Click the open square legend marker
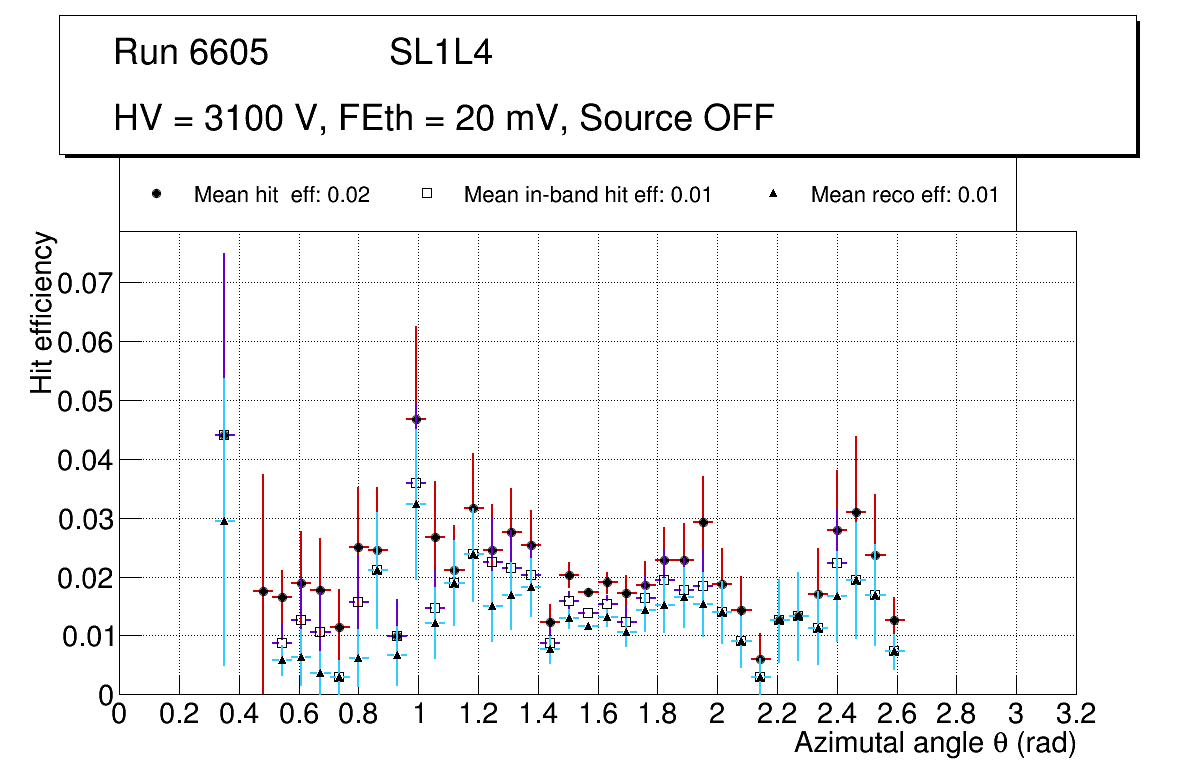Image resolution: width=1196 pixels, height=772 pixels. (x=427, y=195)
